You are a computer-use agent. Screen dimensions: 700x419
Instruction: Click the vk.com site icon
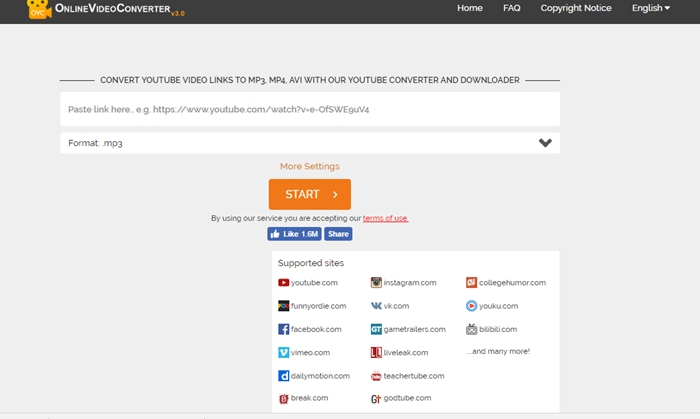click(x=376, y=306)
